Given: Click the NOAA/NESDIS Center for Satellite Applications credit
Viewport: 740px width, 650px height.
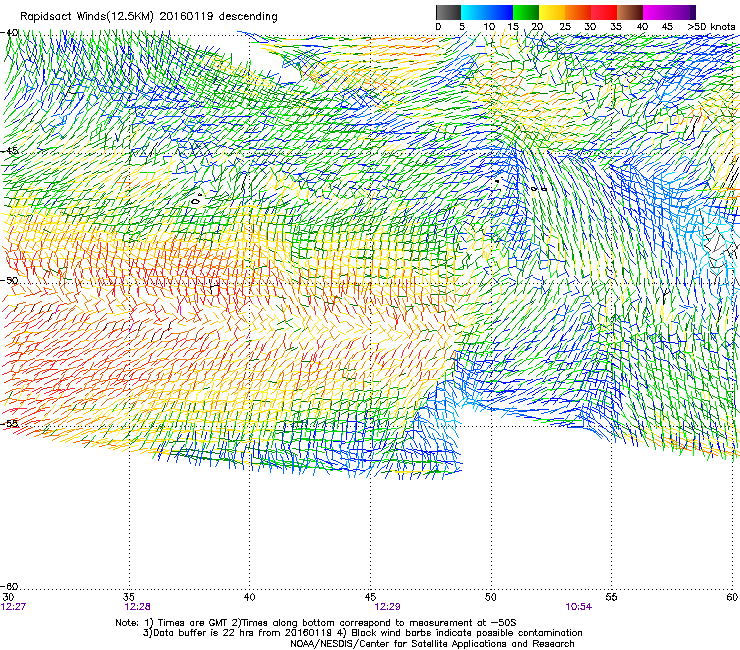Looking at the screenshot, I should 432,644.
